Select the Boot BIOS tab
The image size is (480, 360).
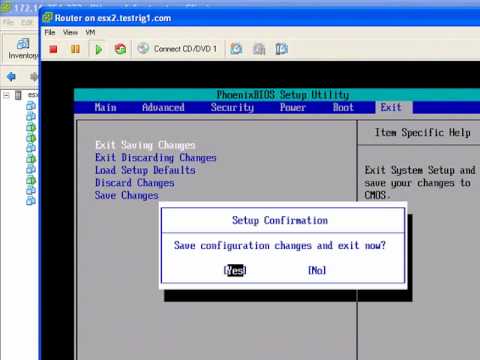pos(343,107)
